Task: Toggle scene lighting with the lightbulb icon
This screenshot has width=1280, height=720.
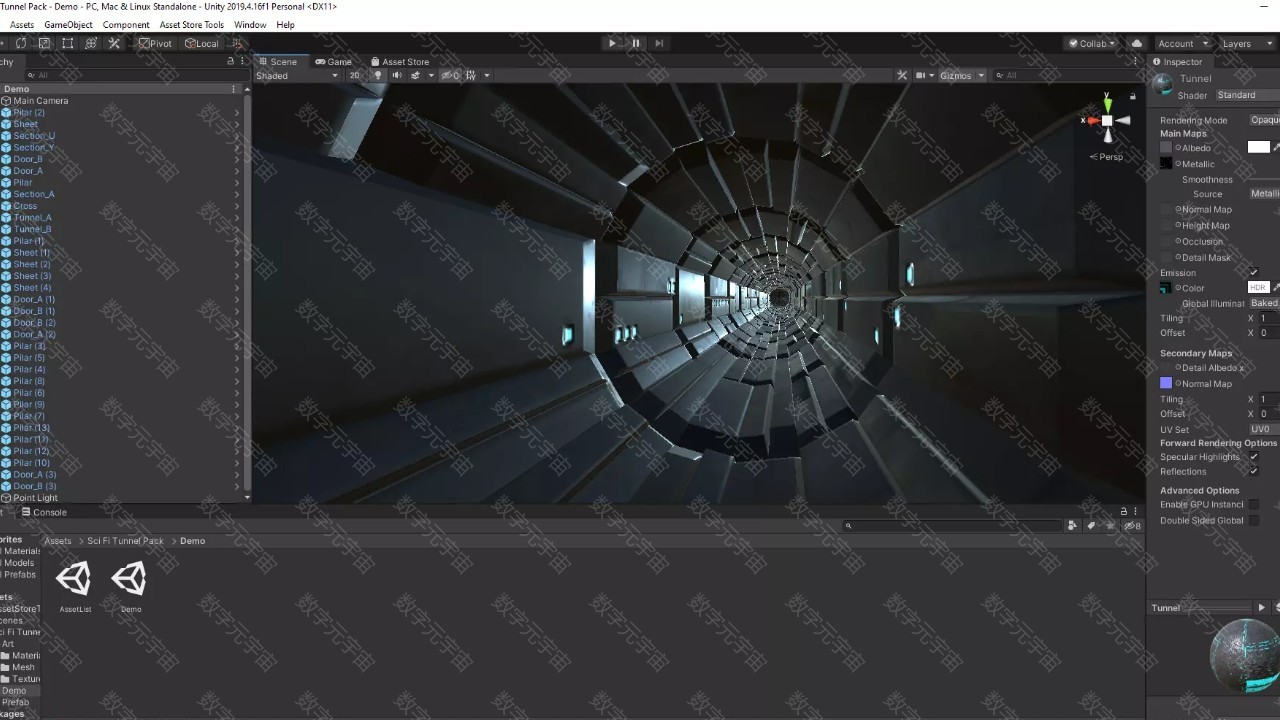Action: click(x=377, y=75)
